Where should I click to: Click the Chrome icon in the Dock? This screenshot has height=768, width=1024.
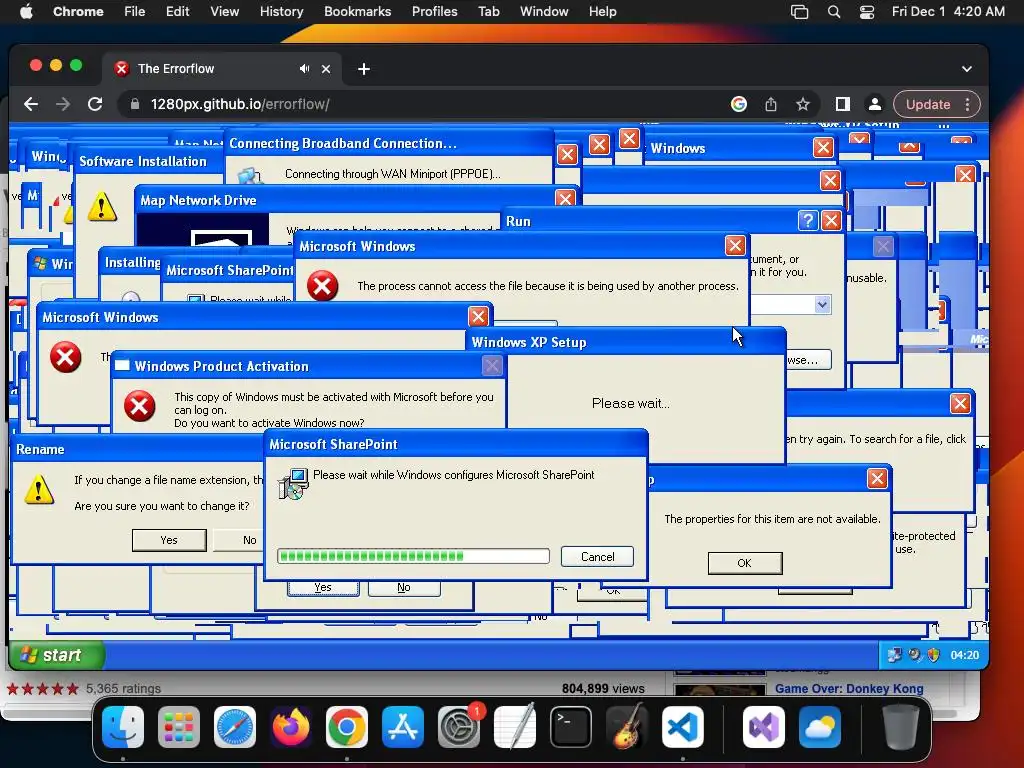click(347, 727)
